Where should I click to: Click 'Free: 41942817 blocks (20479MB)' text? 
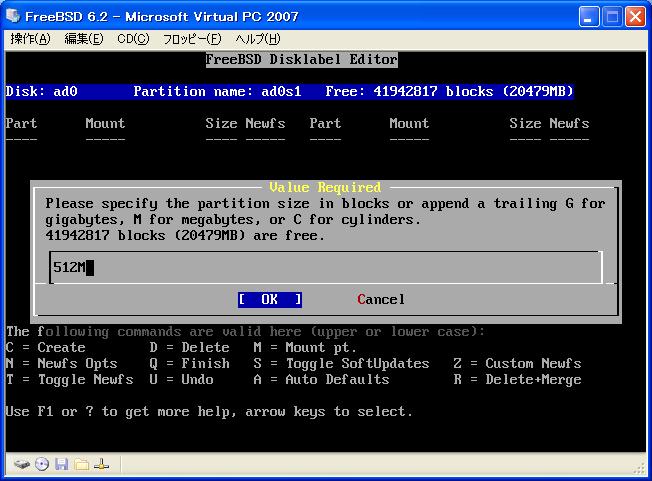449,91
